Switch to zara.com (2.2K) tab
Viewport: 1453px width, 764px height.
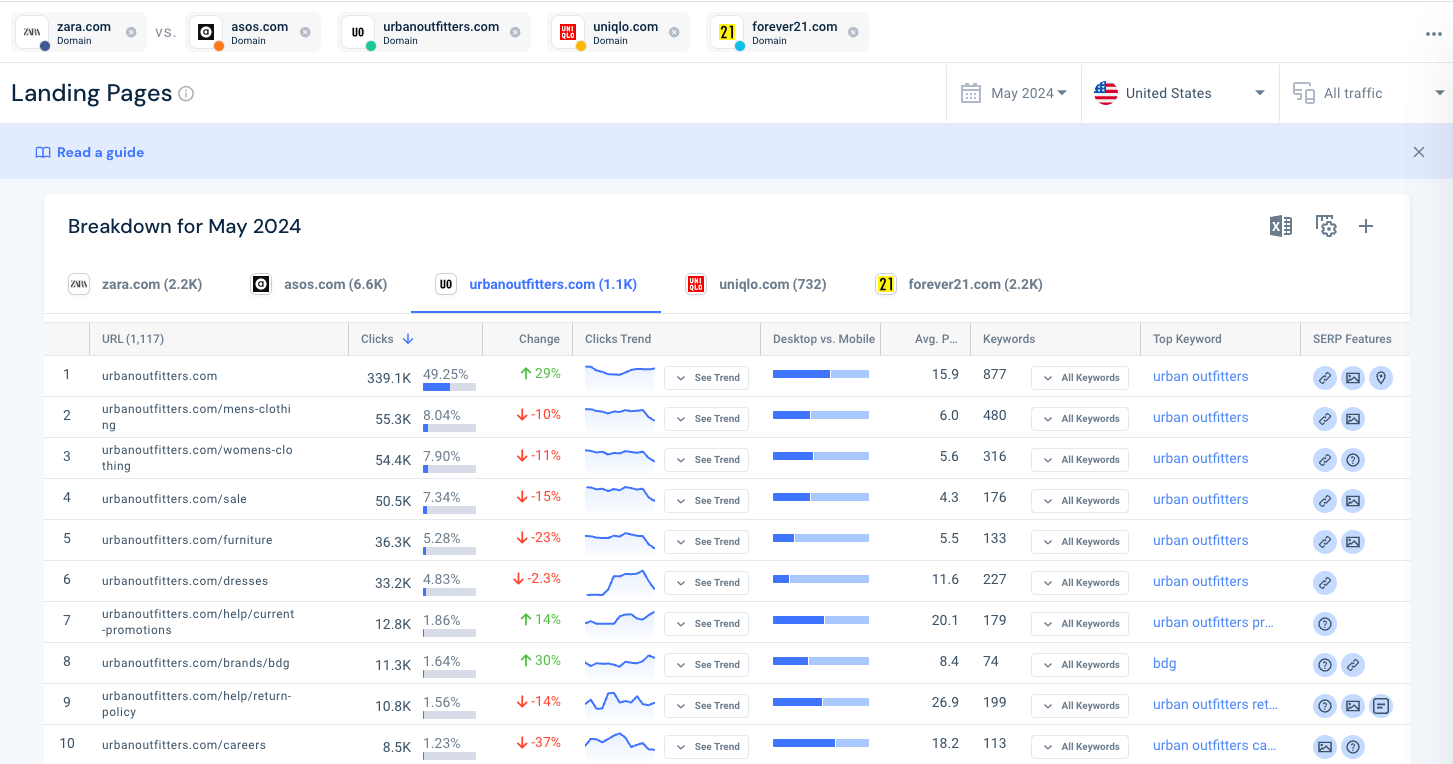[135, 284]
